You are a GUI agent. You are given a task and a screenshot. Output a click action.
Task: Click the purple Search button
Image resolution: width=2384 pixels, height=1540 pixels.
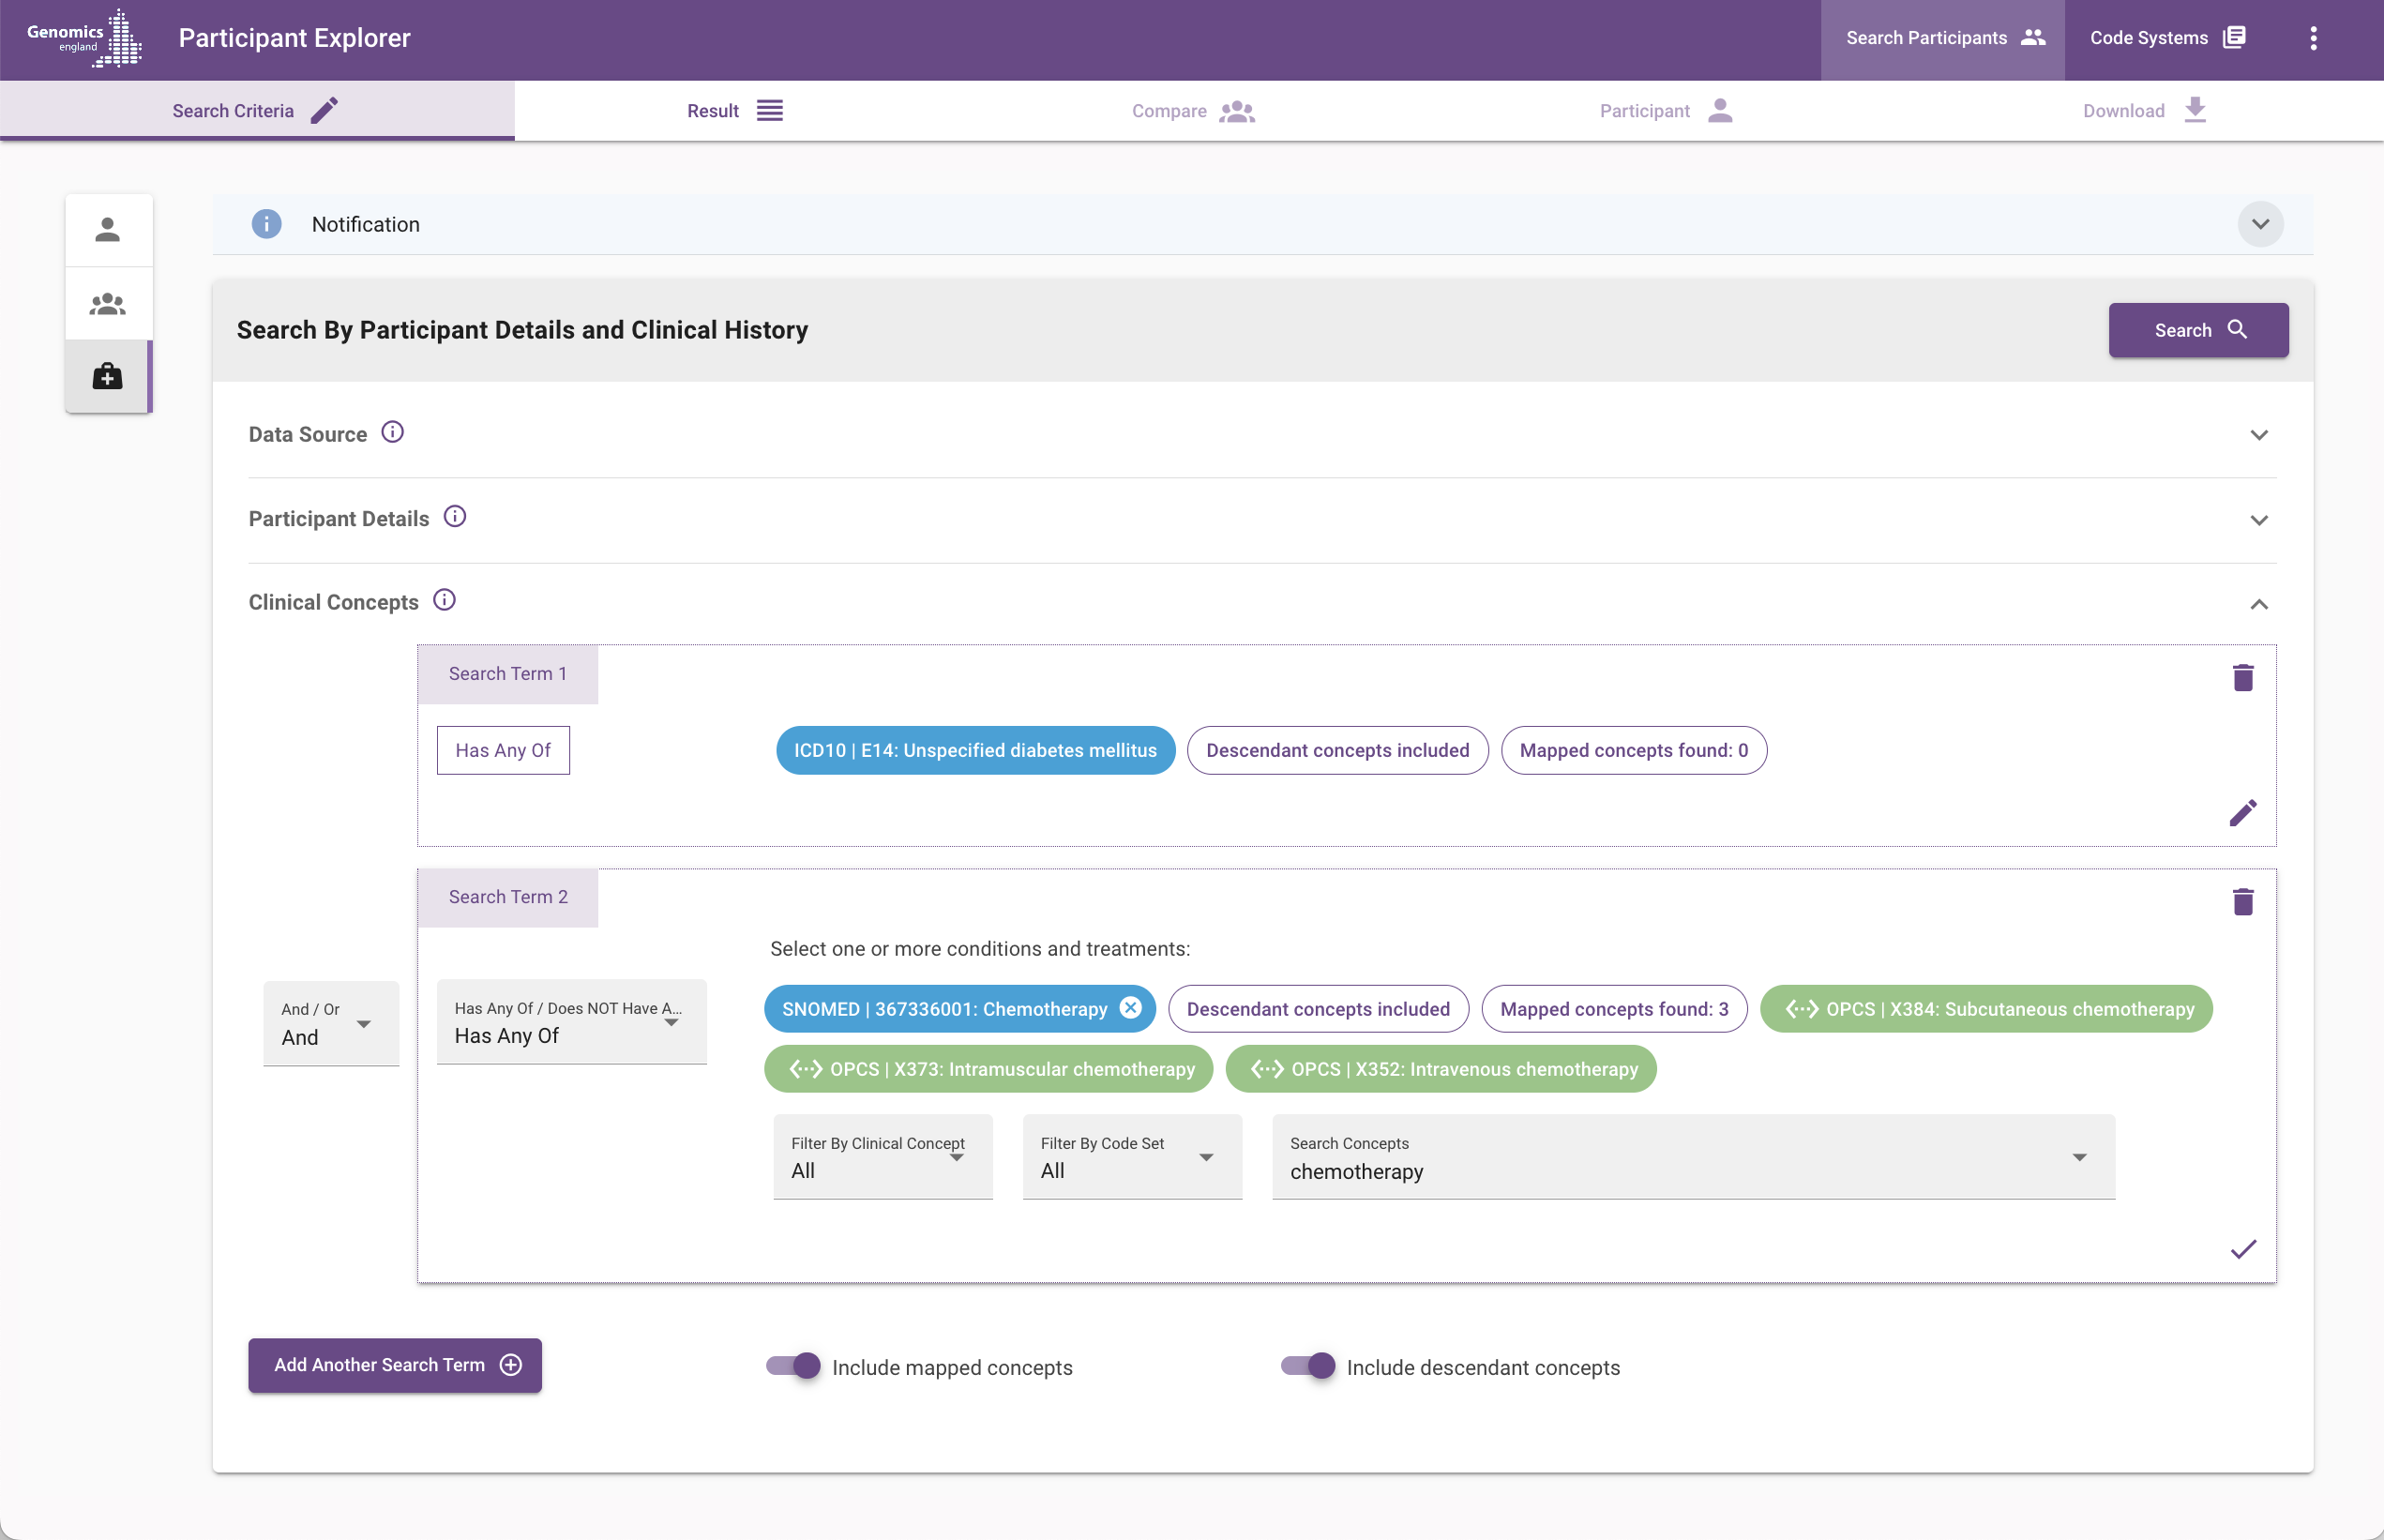(x=2198, y=330)
